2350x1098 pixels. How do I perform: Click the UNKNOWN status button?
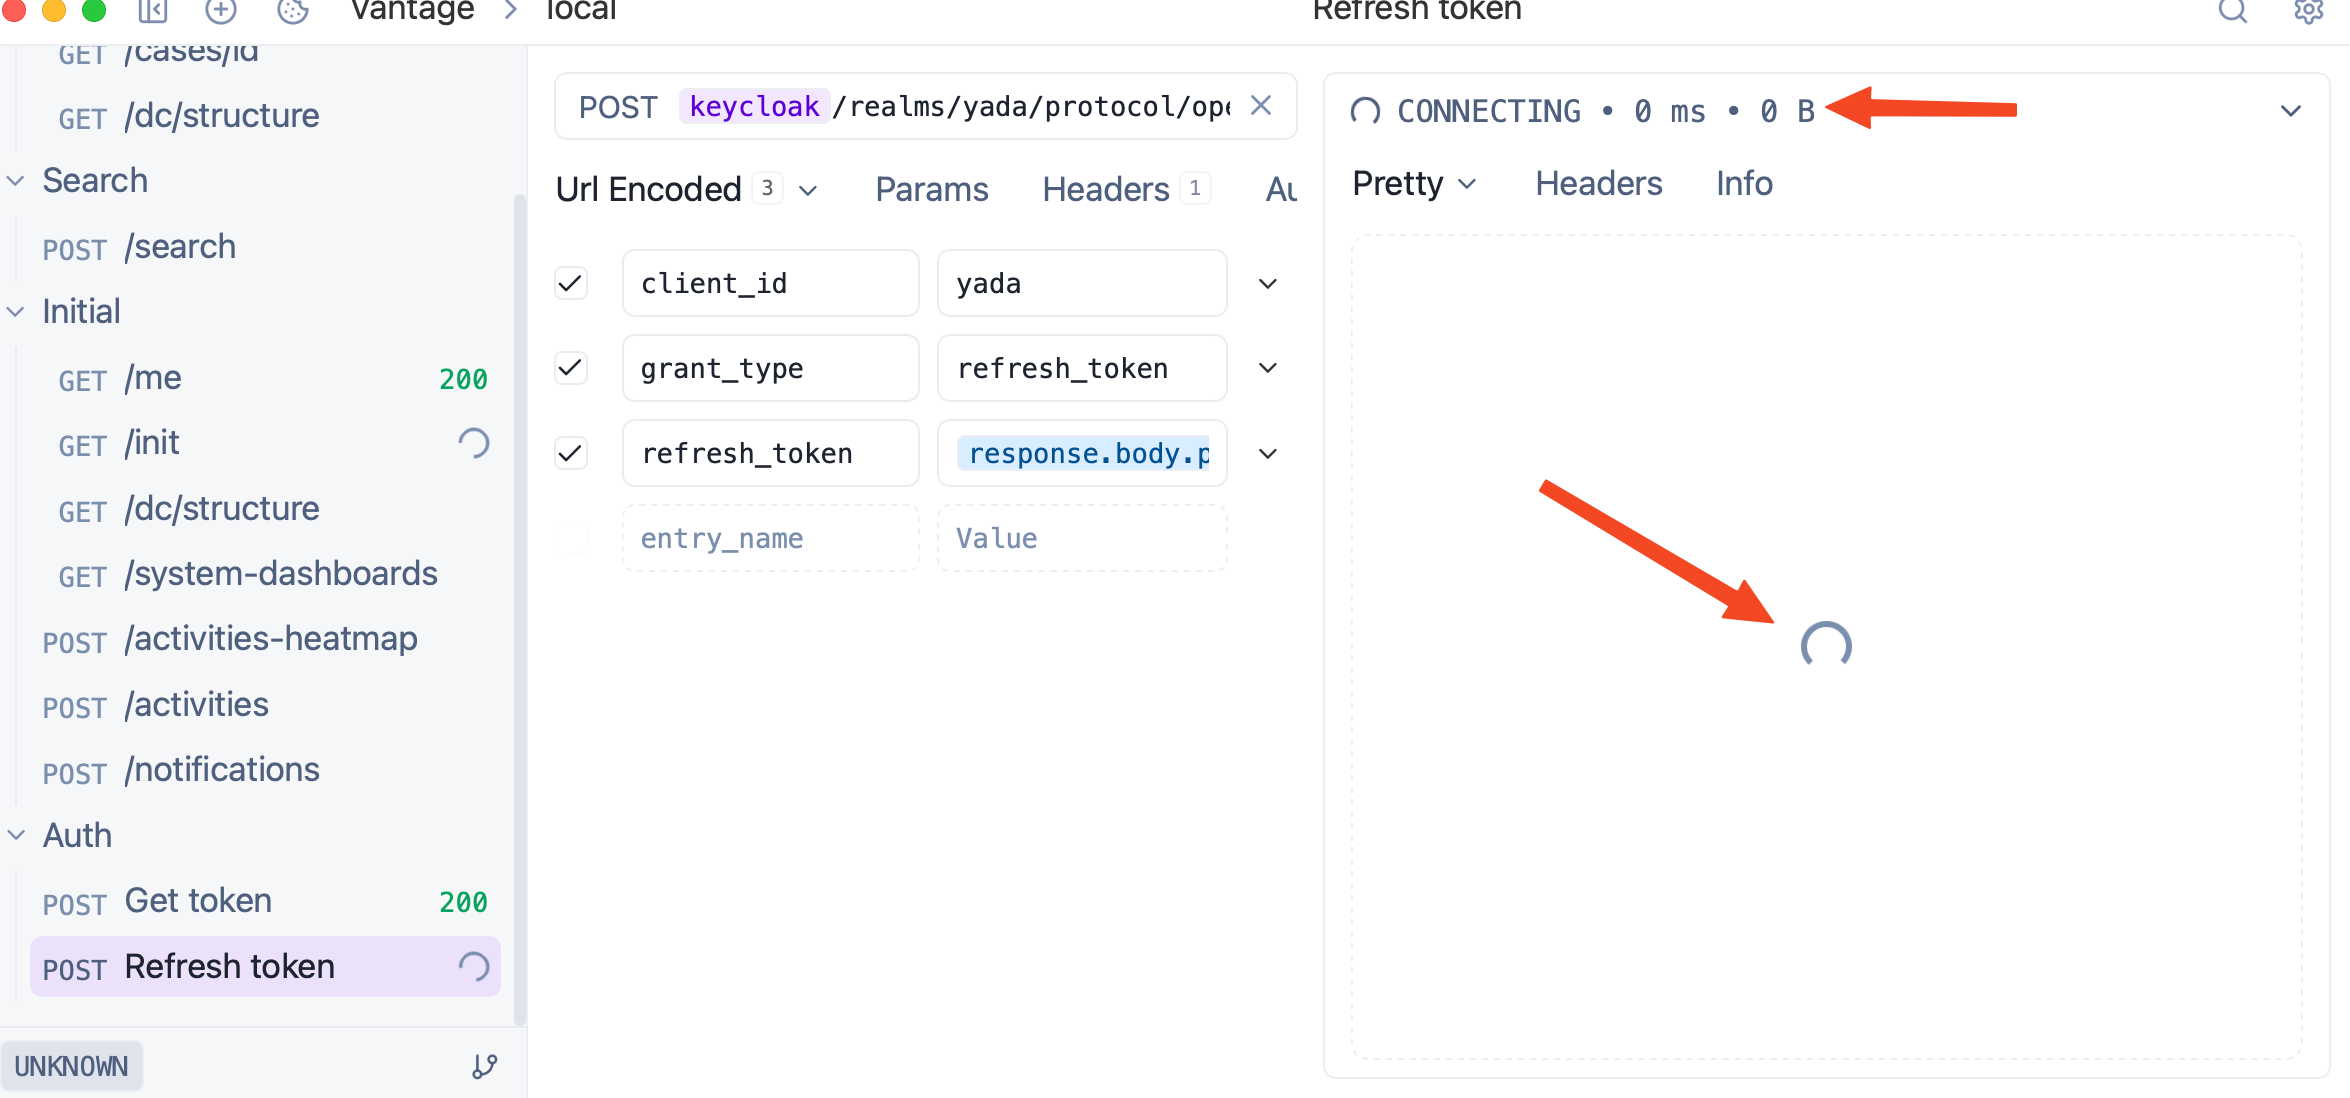point(71,1066)
